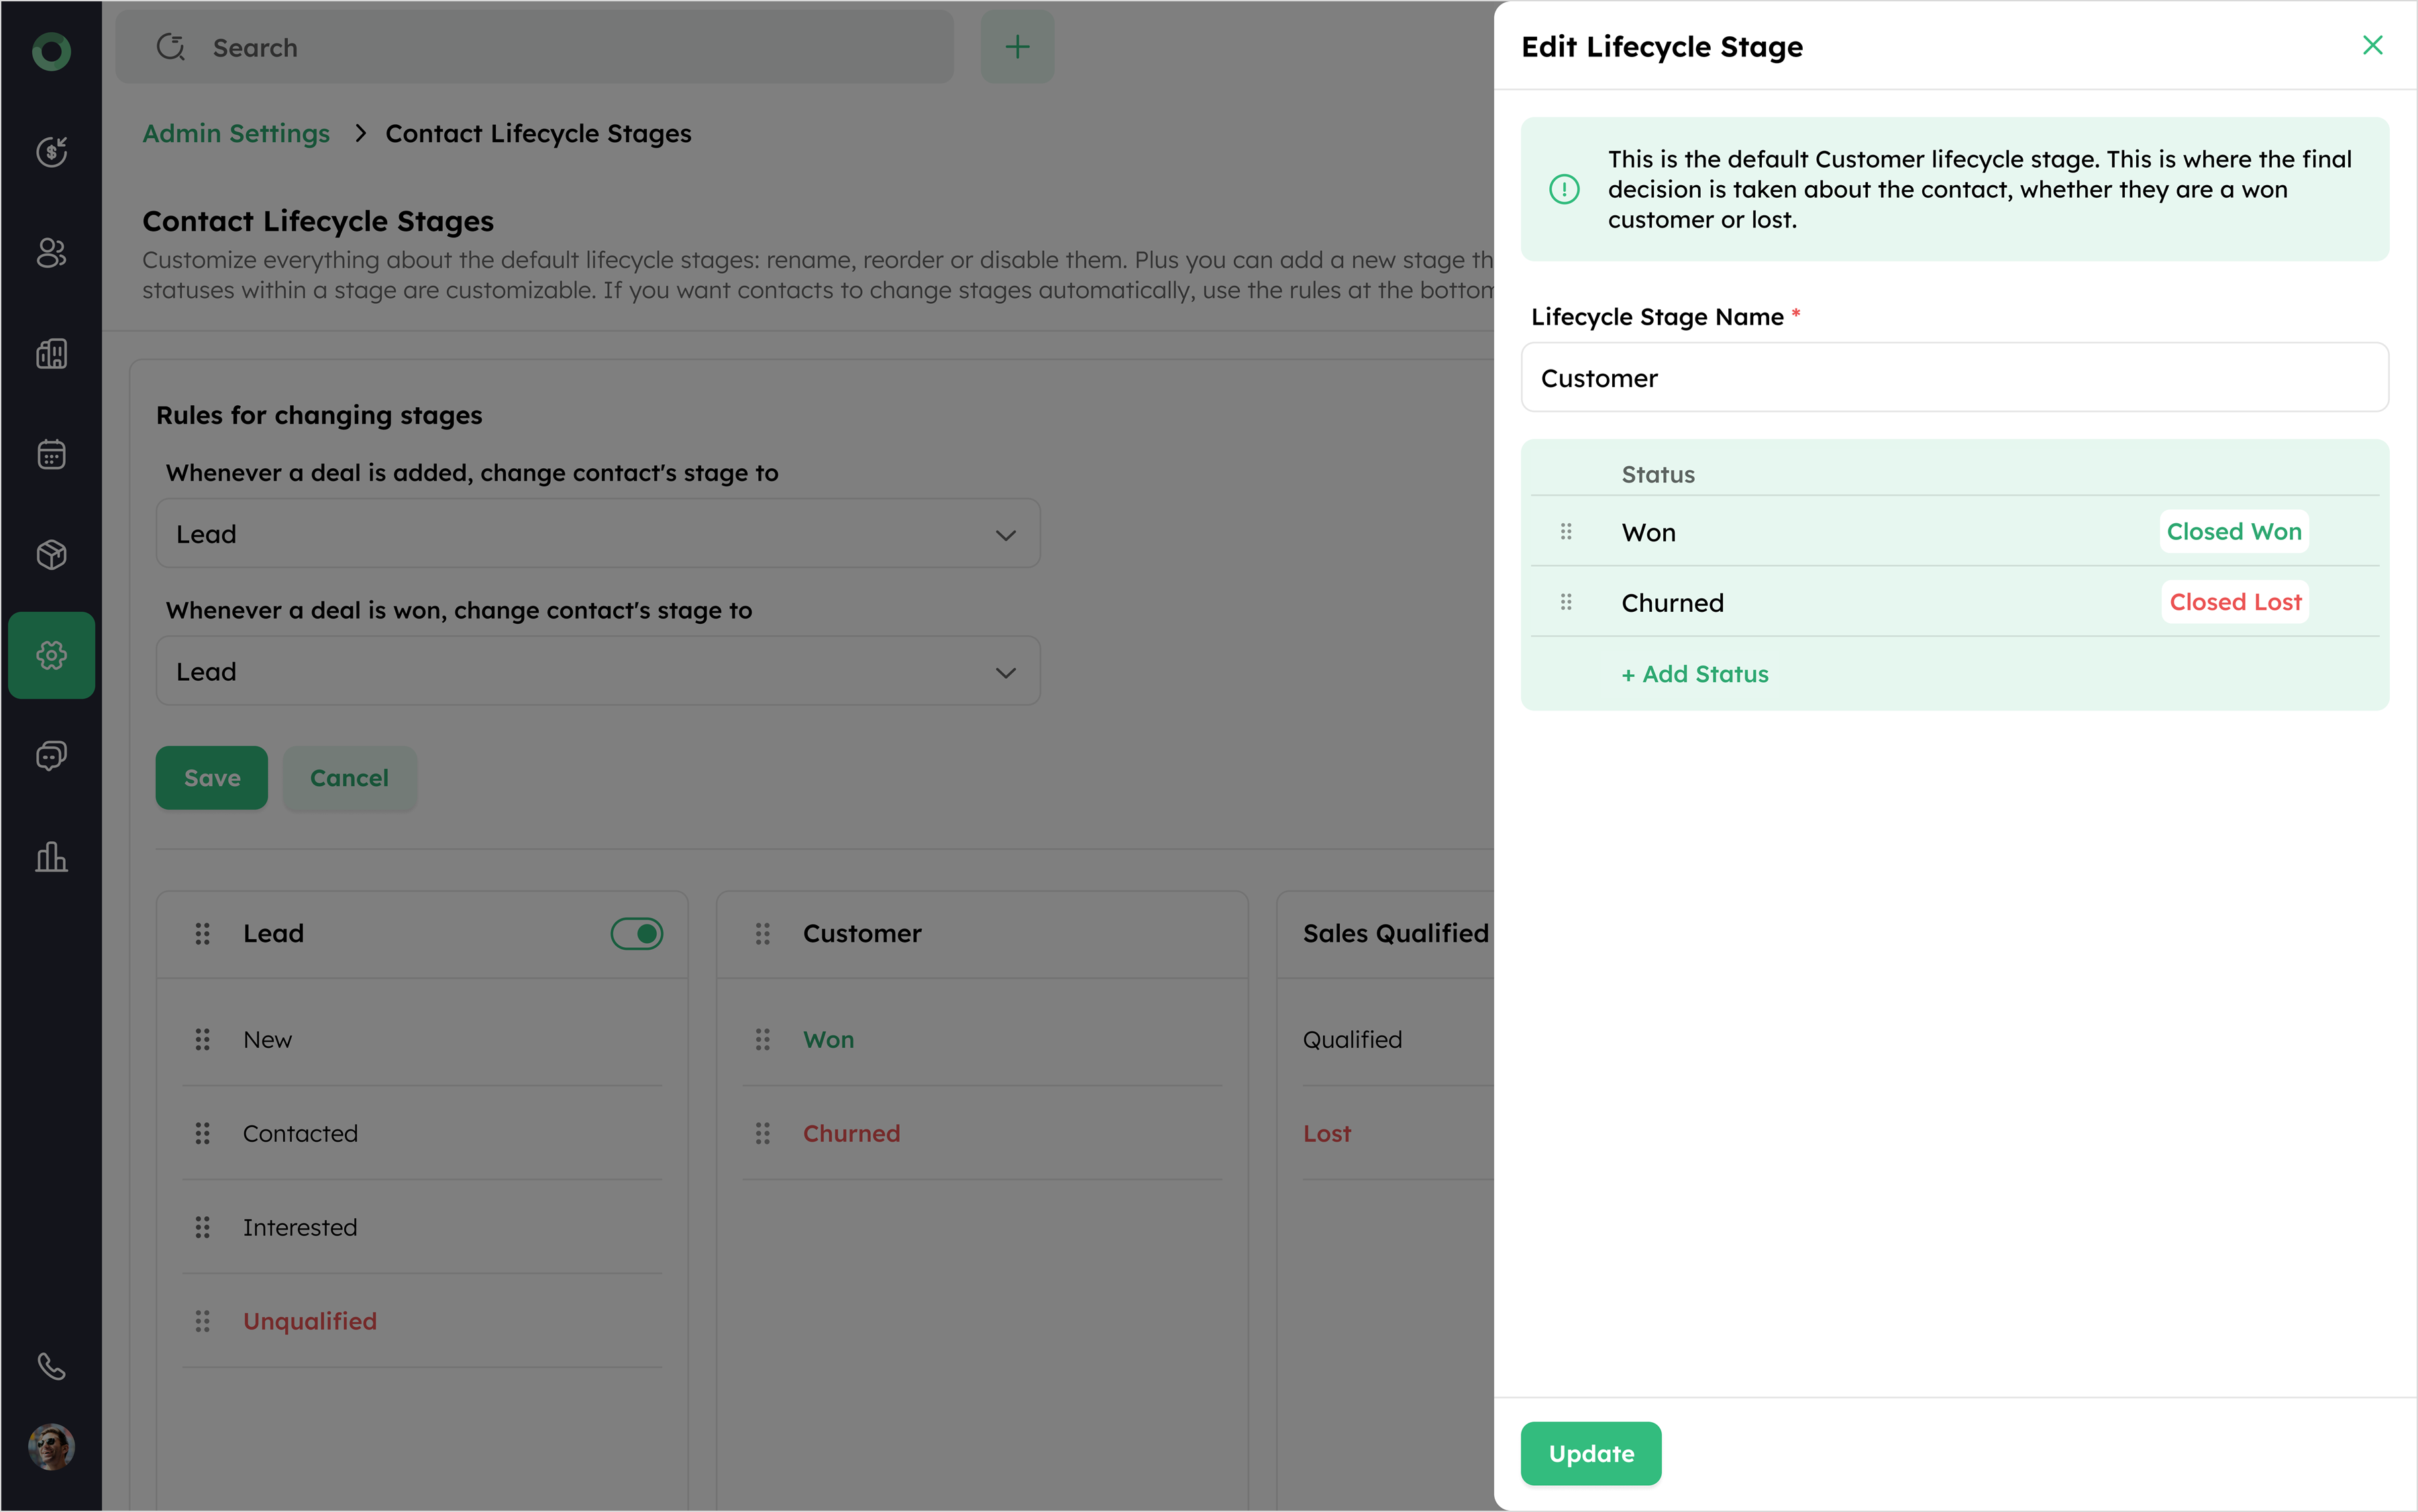The image size is (2418, 1512).
Task: Open the Contacts icon in sidebar
Action: (51, 253)
